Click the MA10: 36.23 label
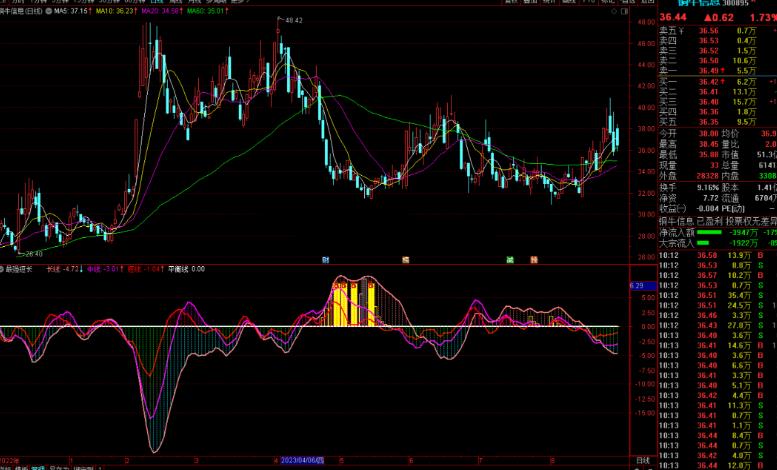Image resolution: width=777 pixels, height=470 pixels. click(x=115, y=10)
